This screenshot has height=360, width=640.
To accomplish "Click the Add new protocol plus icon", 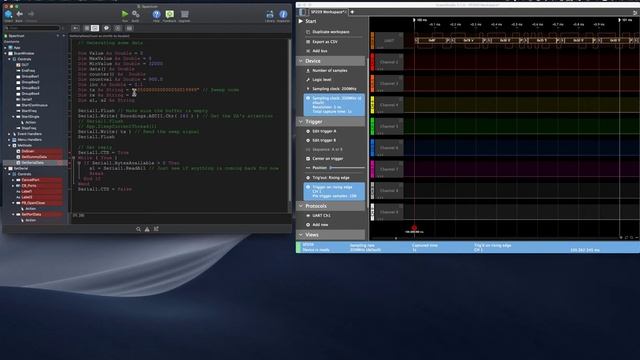I will (308, 224).
